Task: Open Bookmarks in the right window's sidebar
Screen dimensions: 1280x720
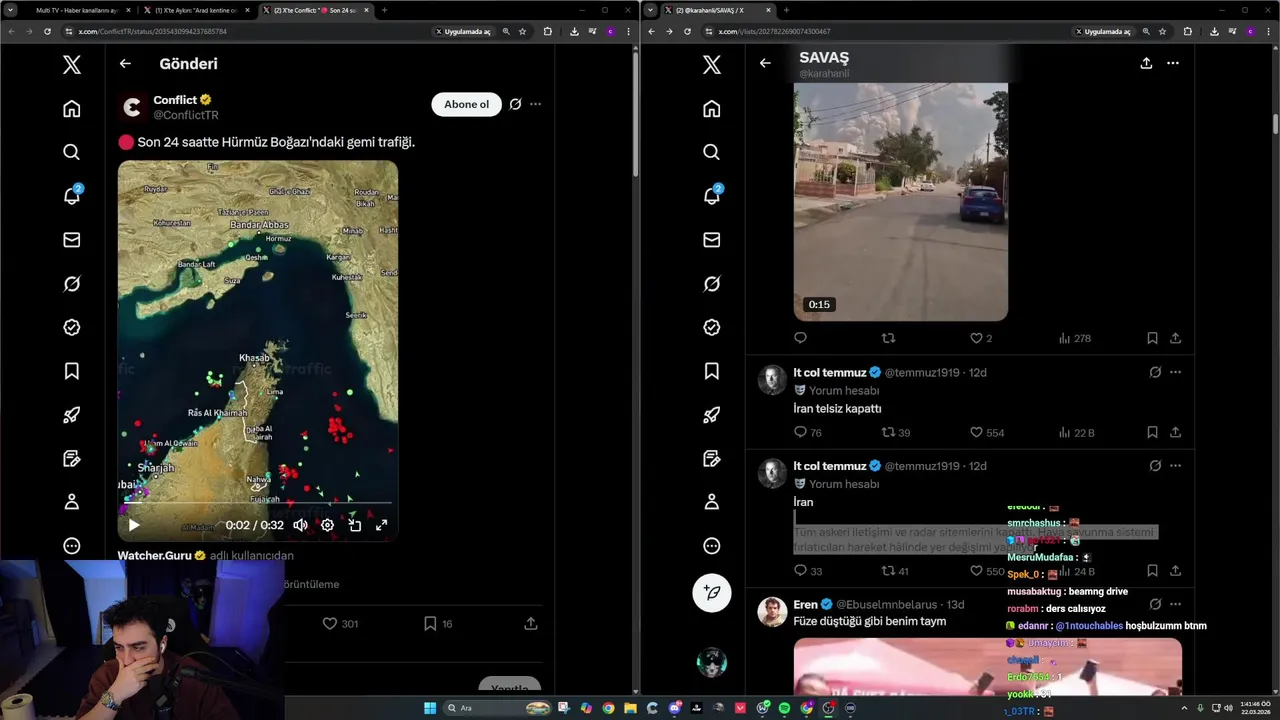Action: pyautogui.click(x=711, y=371)
